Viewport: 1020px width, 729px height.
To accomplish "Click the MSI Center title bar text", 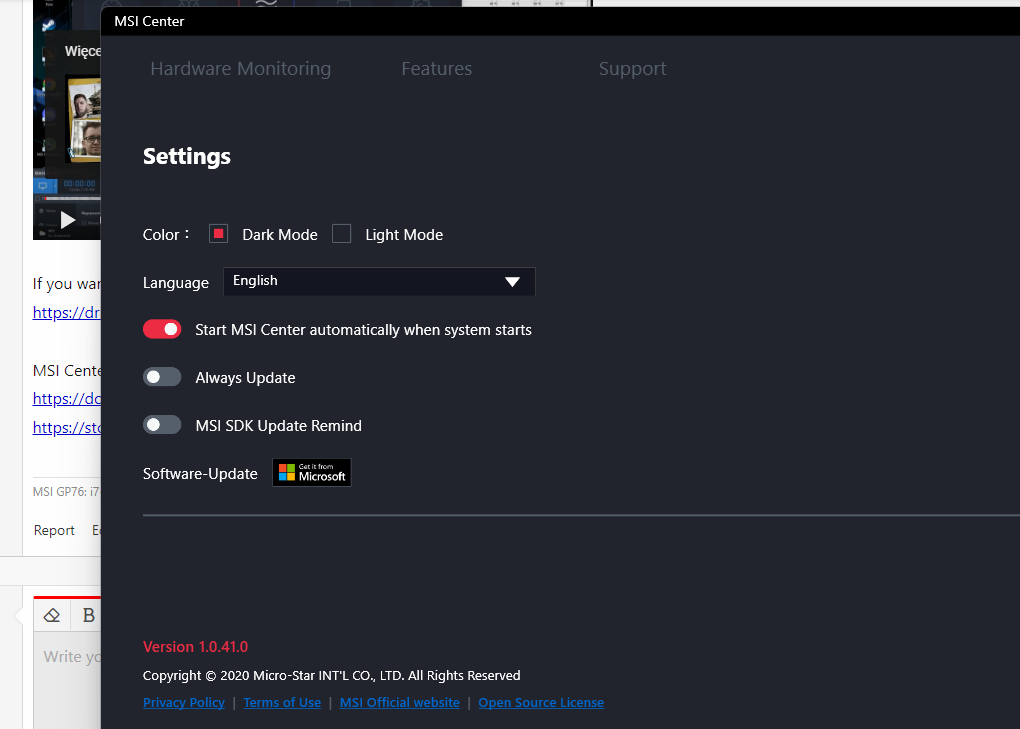I will (x=149, y=21).
